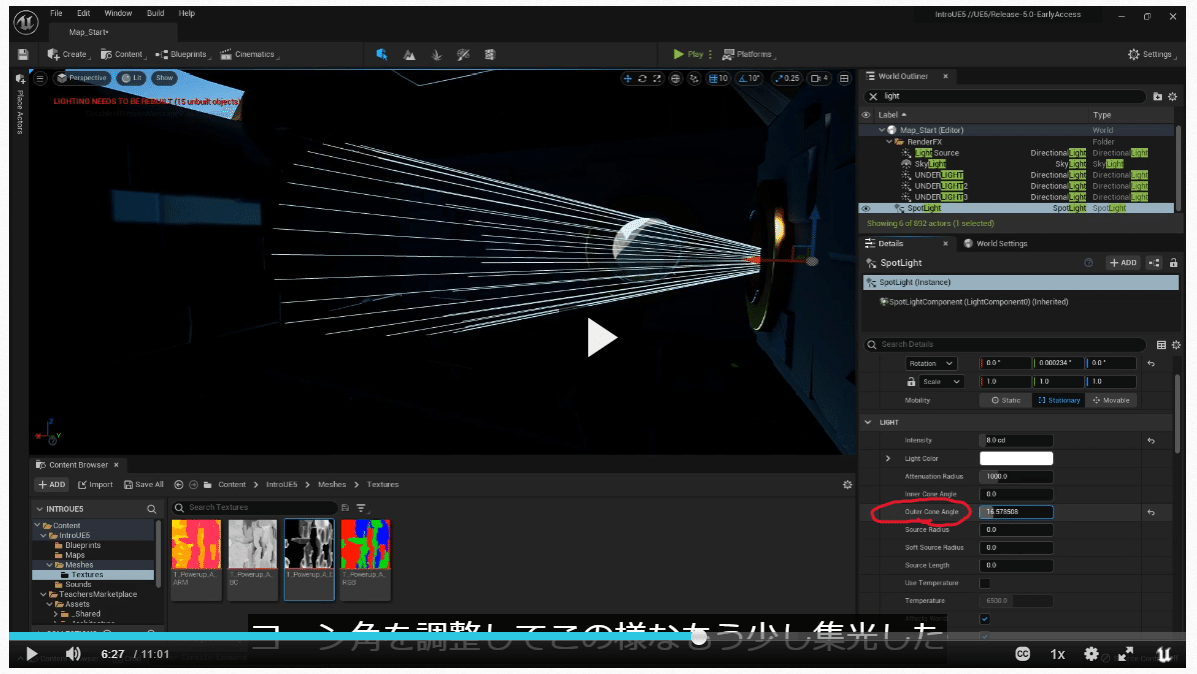Click the Light Color white swatch
The width and height of the screenshot is (1197, 674).
[1016, 458]
